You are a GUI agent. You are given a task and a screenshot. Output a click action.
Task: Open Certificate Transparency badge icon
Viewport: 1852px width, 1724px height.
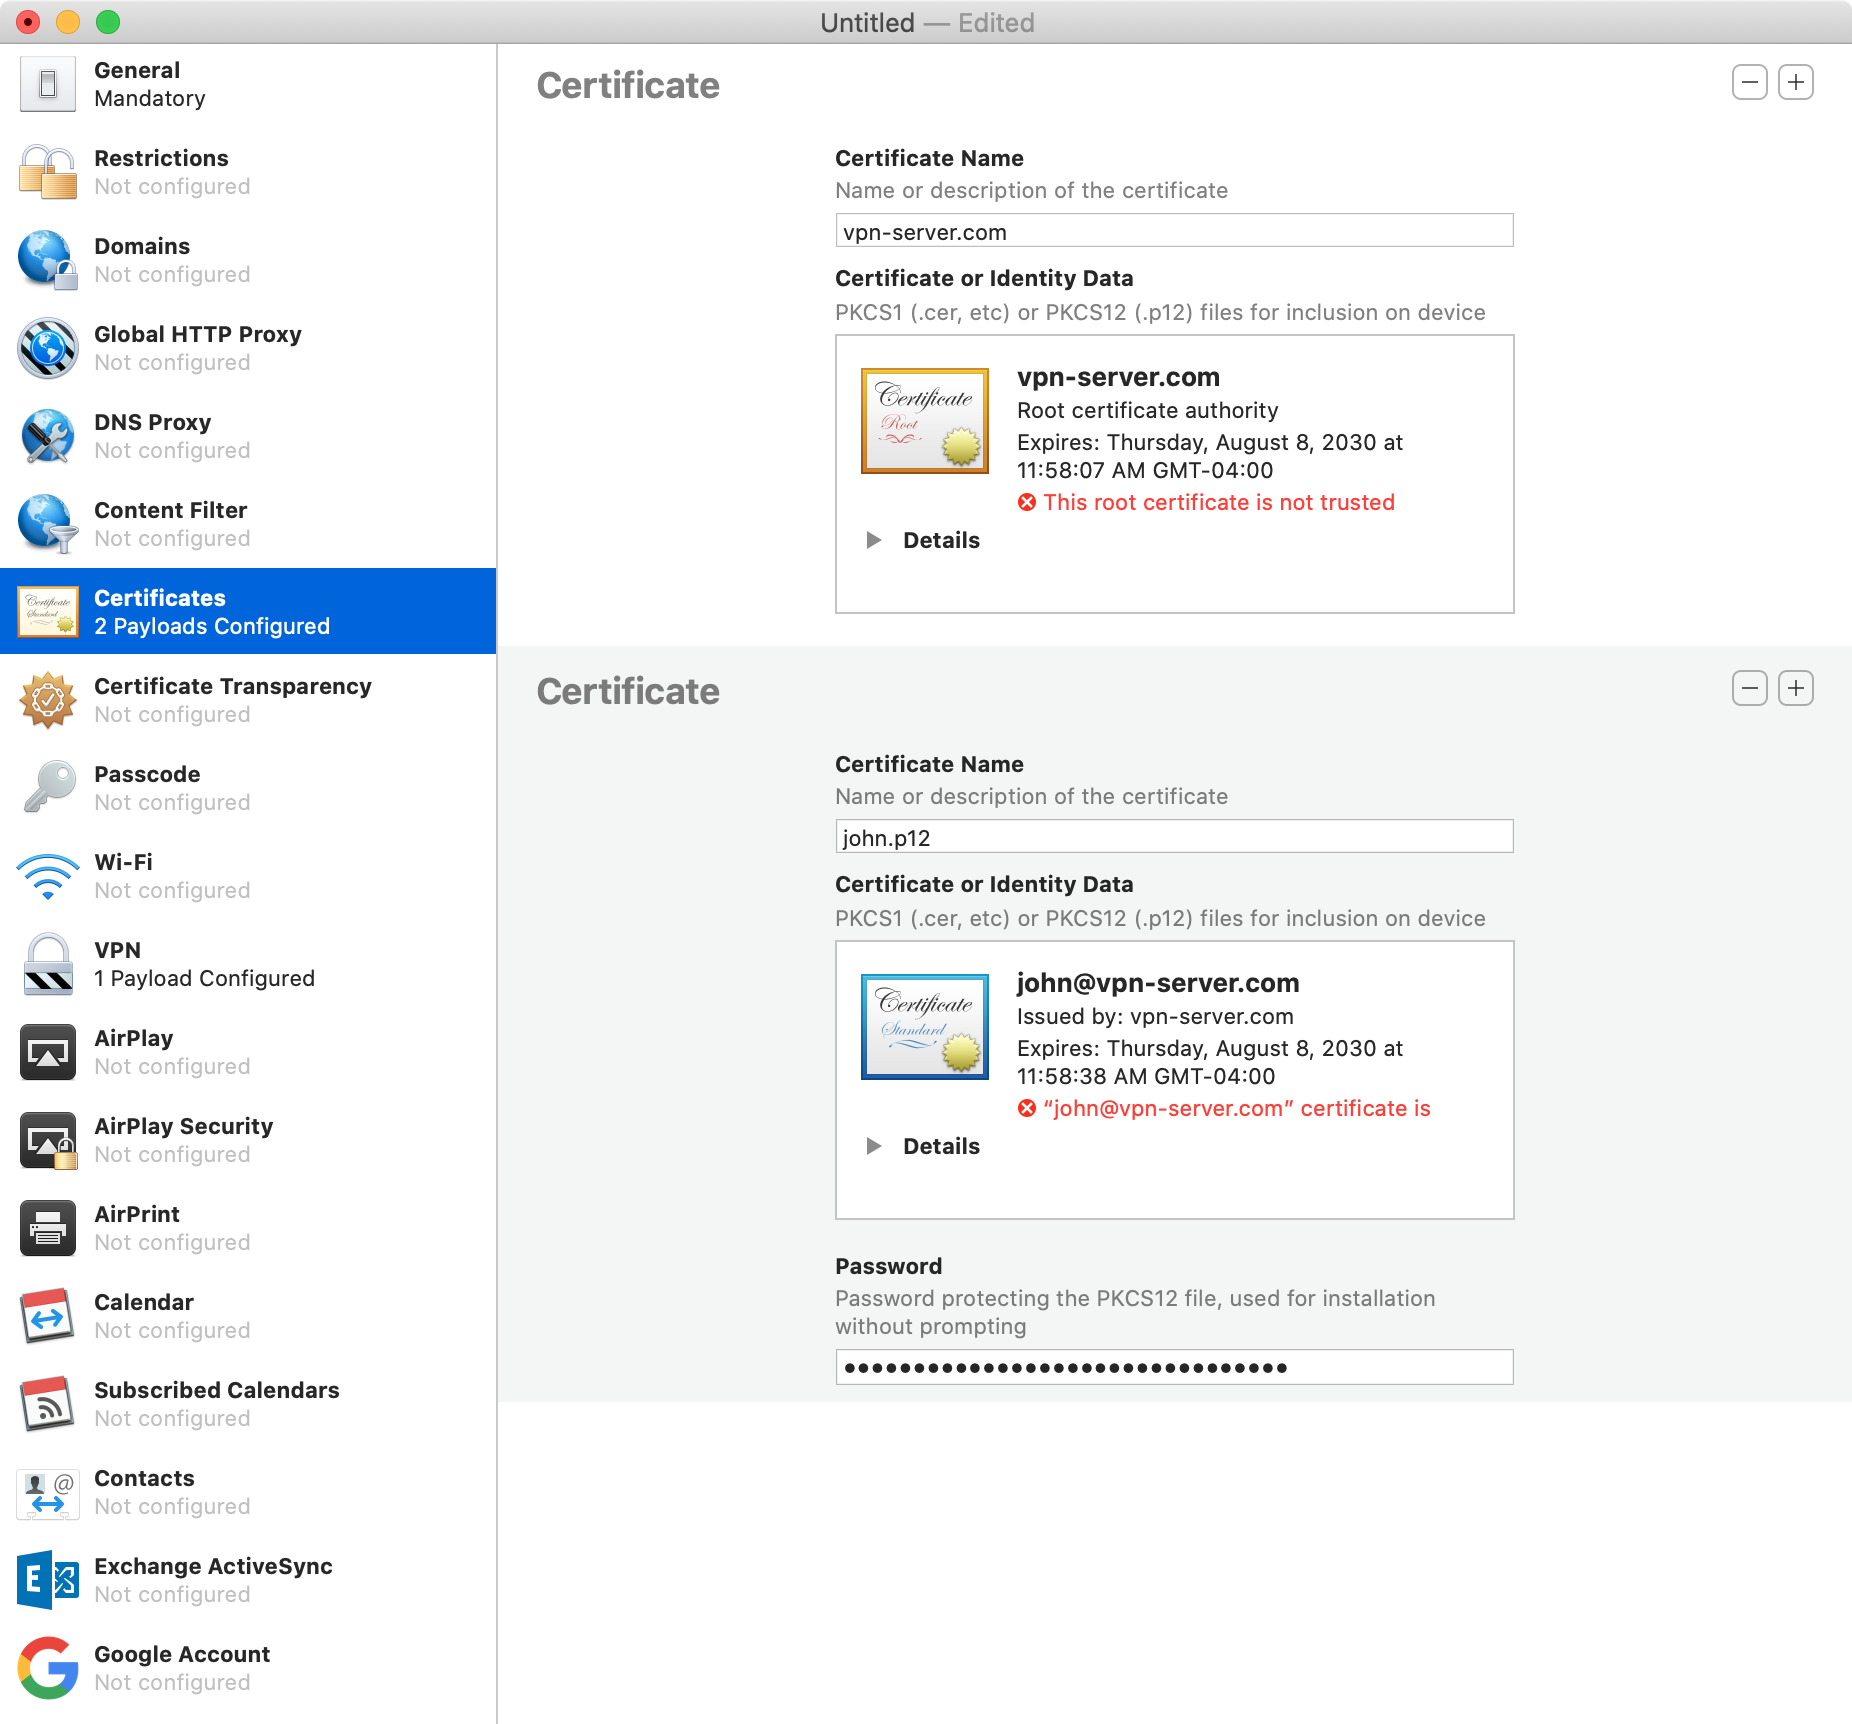[47, 700]
